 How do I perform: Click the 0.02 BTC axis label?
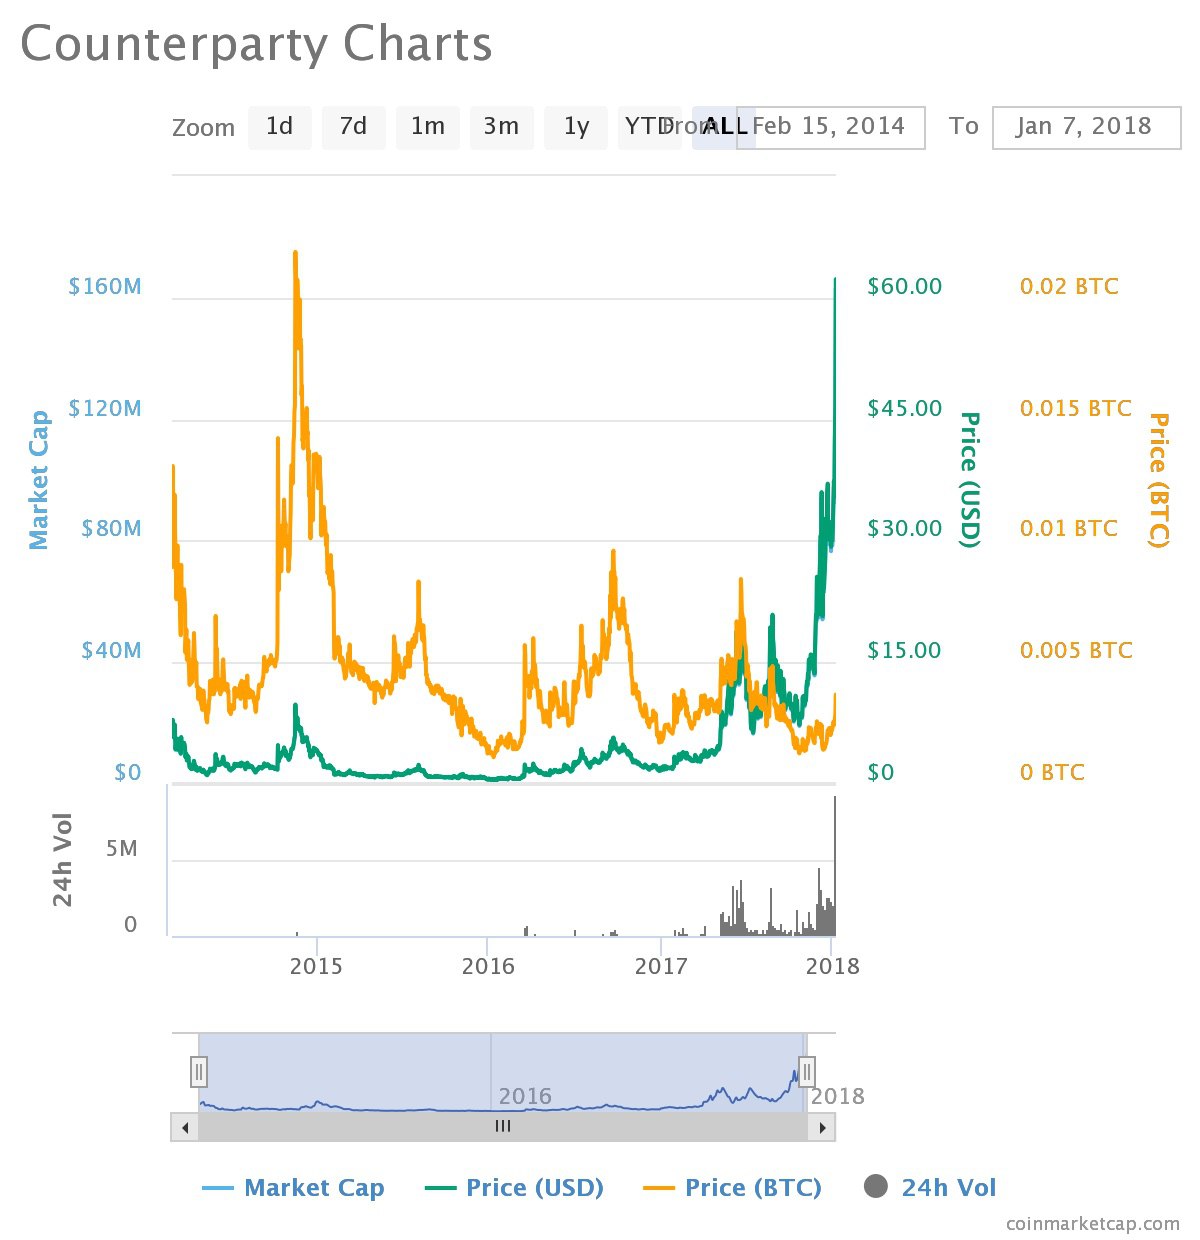(x=1069, y=287)
